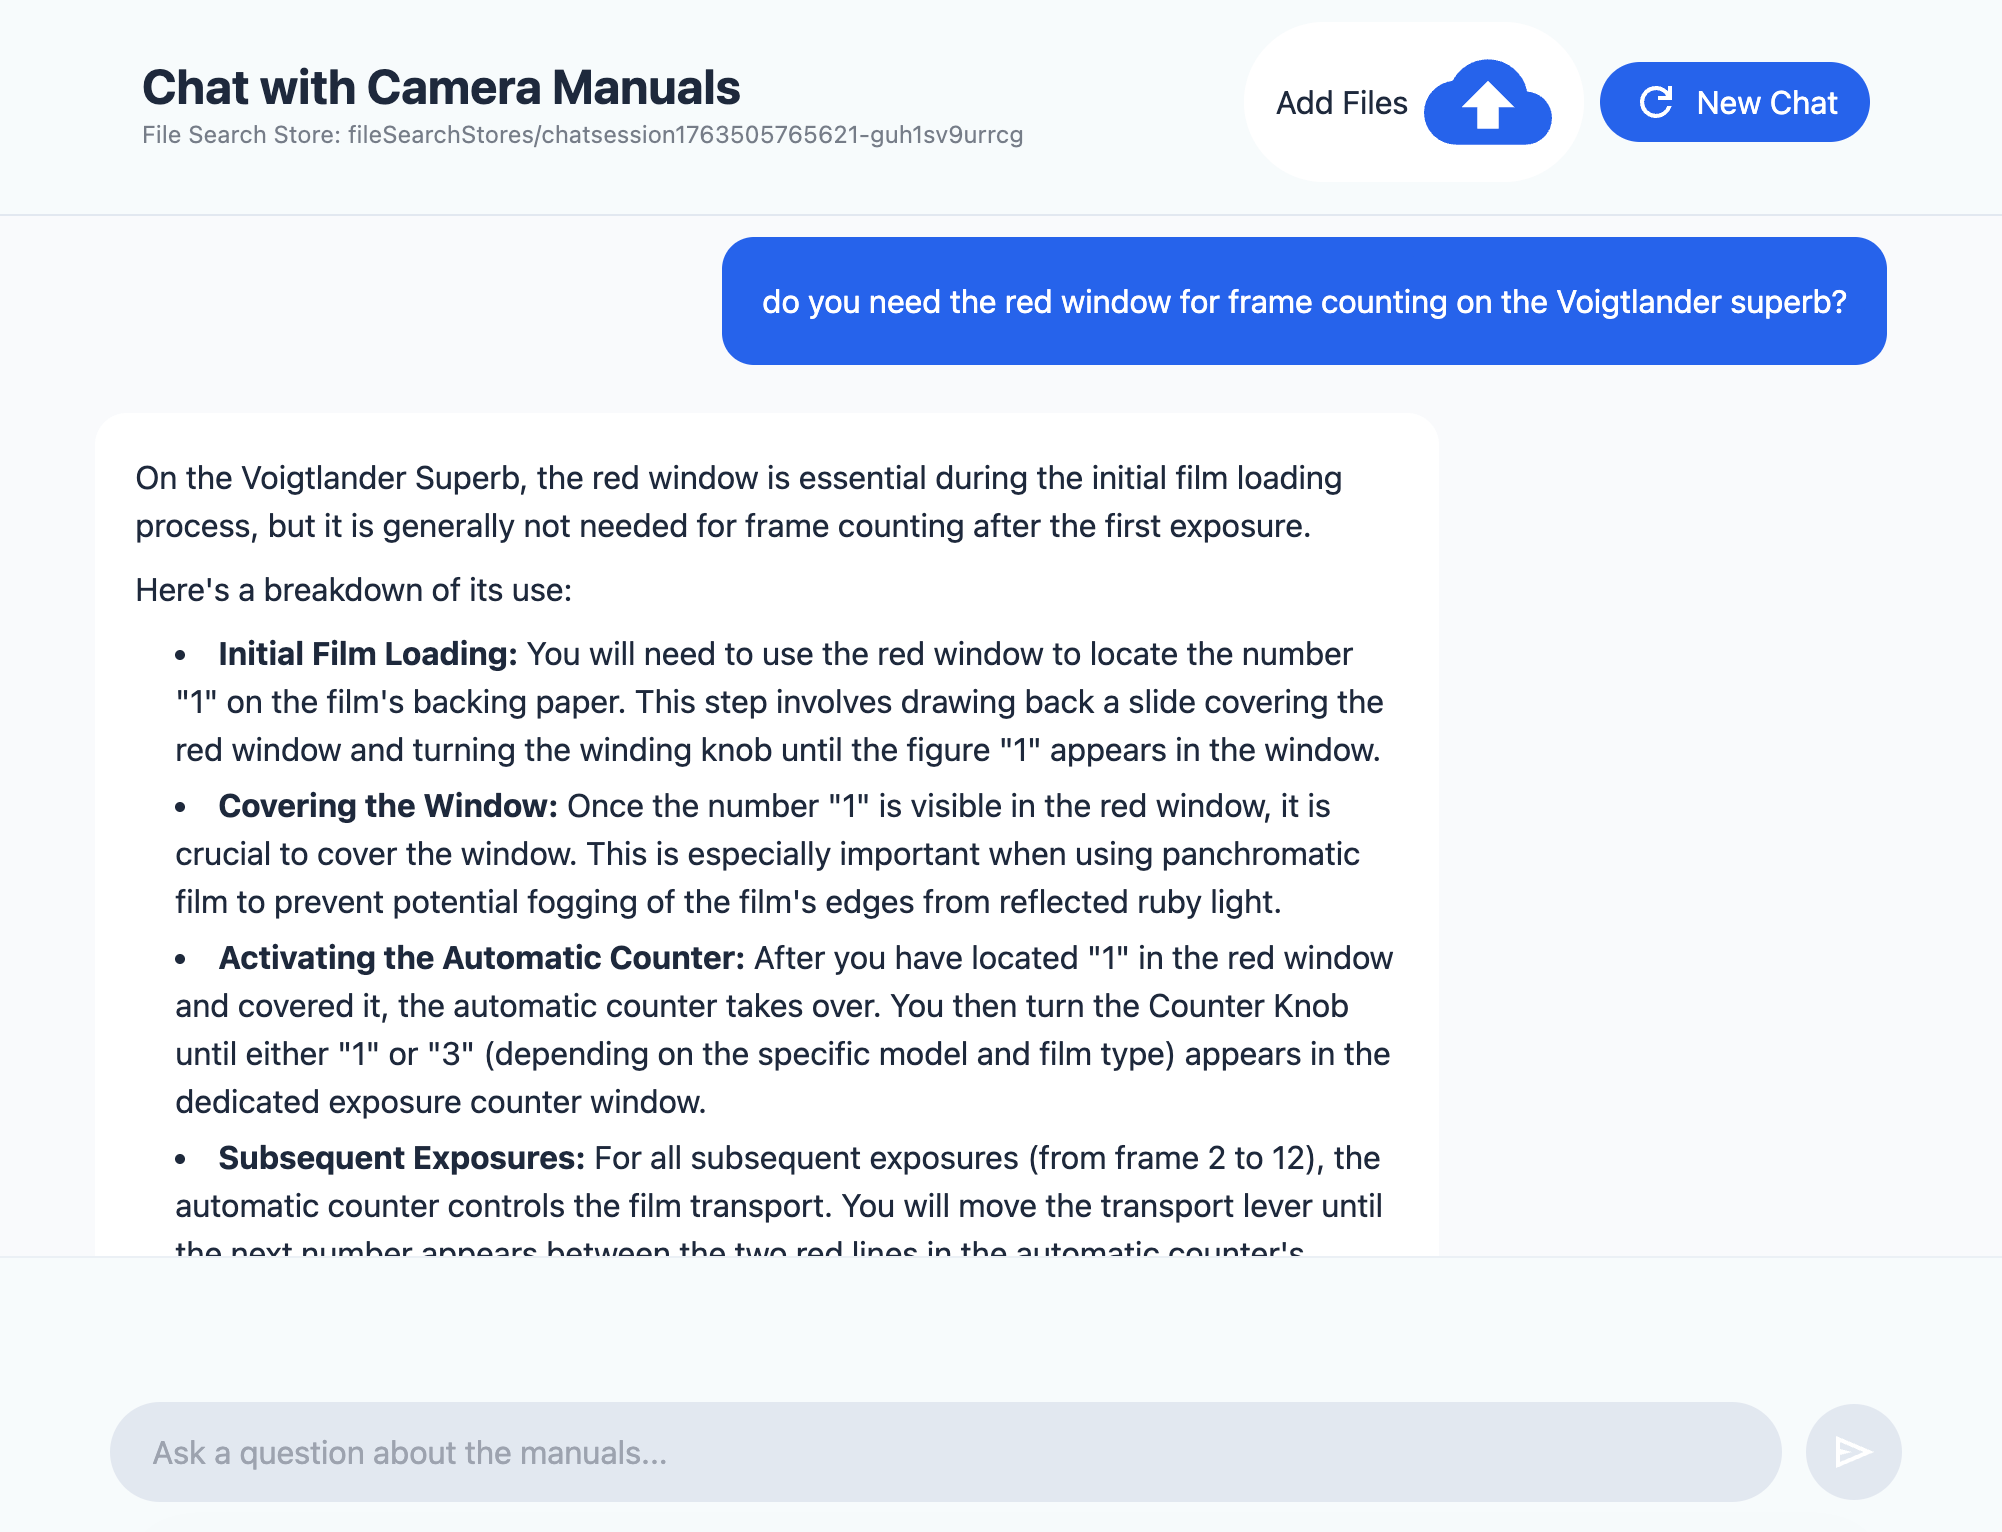2002x1532 pixels.
Task: Click the Covering the Window heading
Action: pyautogui.click(x=387, y=806)
